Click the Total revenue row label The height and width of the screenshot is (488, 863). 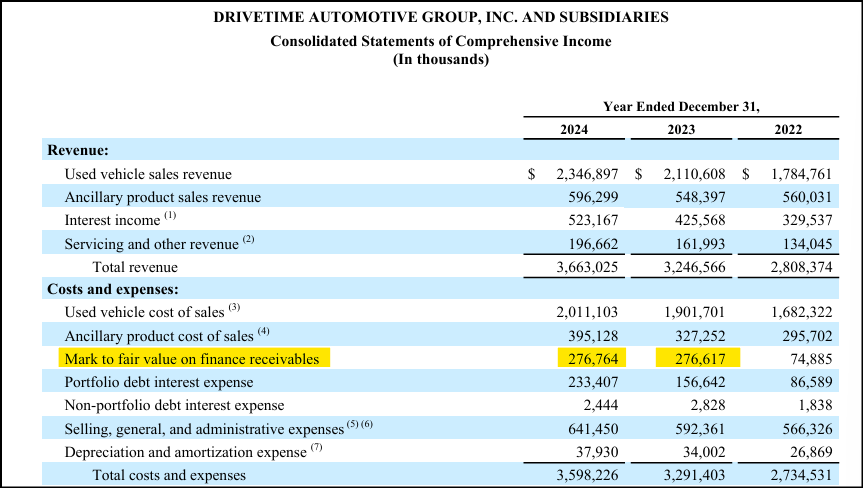[x=135, y=267]
